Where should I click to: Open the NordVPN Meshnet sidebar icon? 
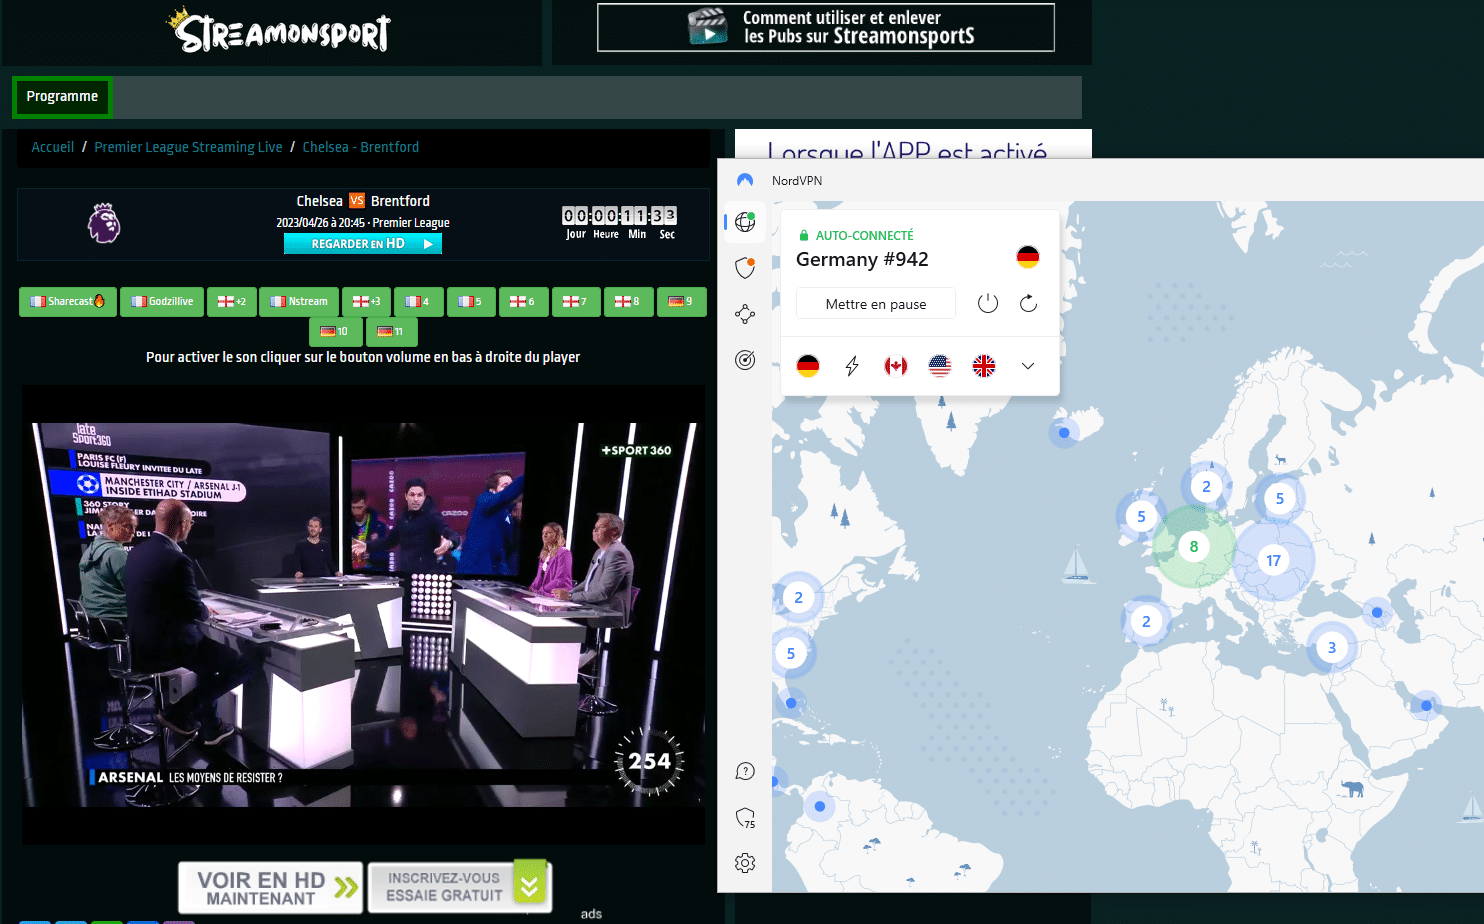[745, 314]
